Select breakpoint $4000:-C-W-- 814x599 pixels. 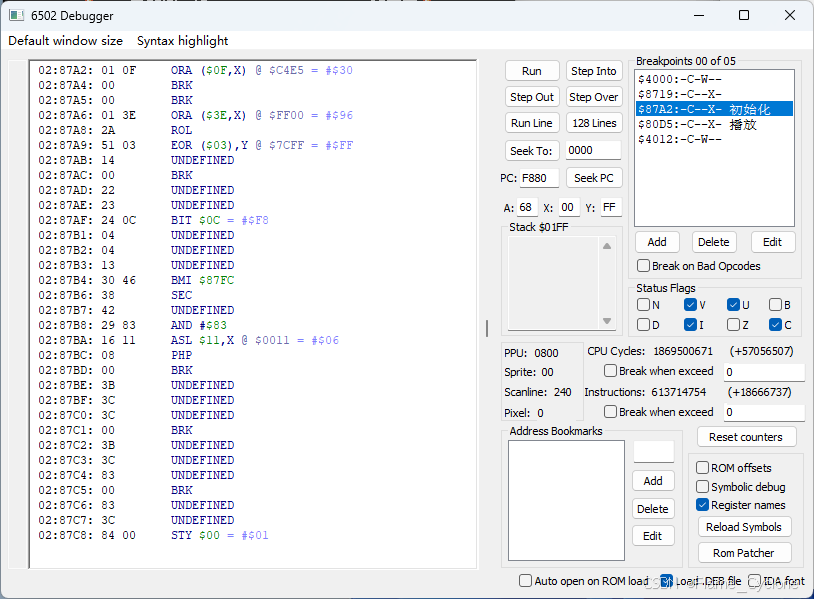714,79
